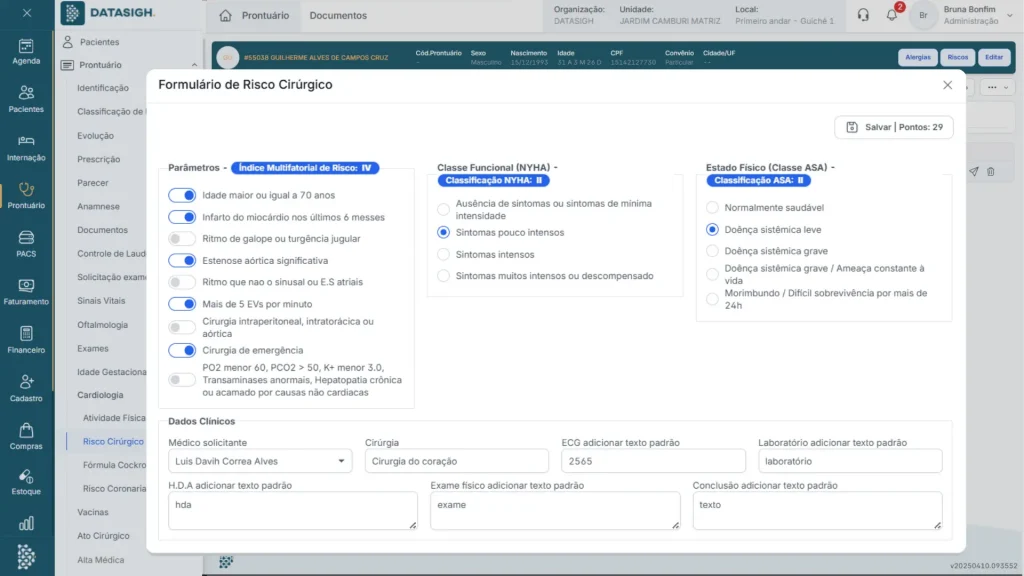Enable 'Ritmo de galope ou turgência jugular'

point(182,239)
